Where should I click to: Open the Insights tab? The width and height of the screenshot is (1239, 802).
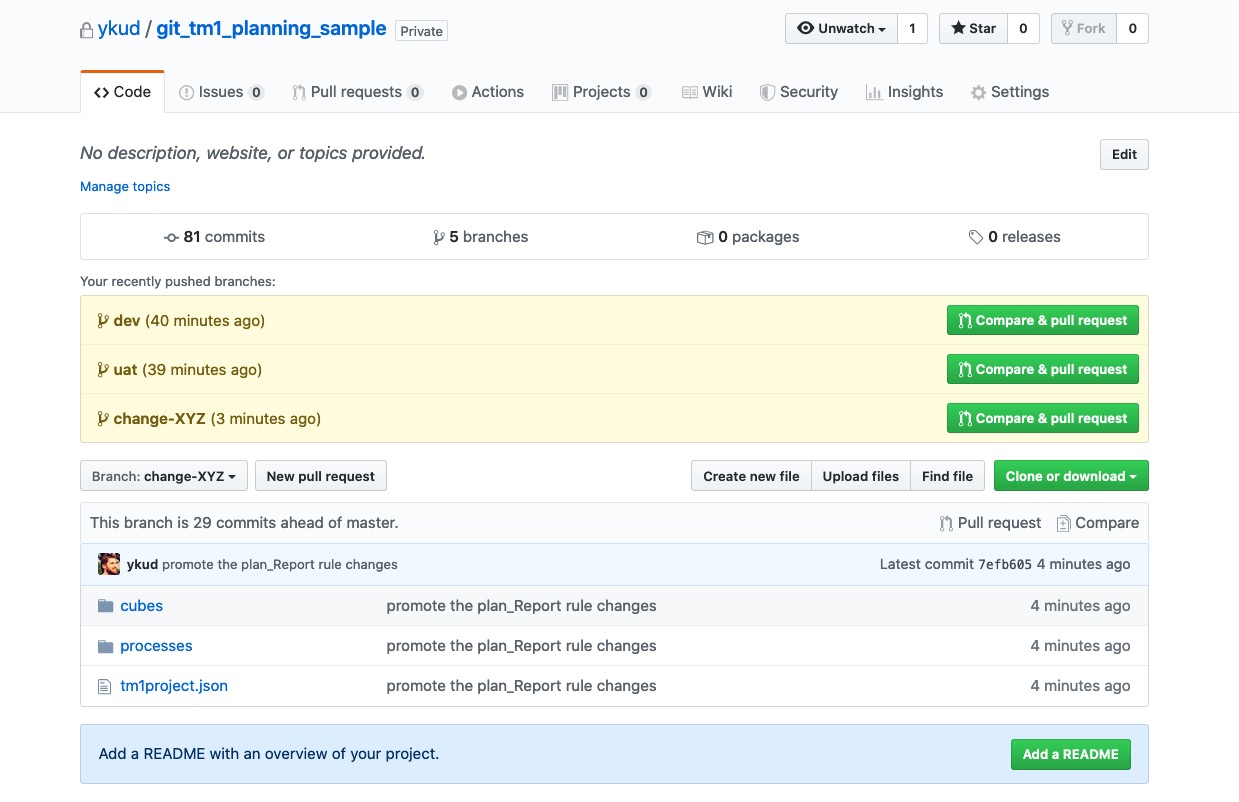(904, 92)
